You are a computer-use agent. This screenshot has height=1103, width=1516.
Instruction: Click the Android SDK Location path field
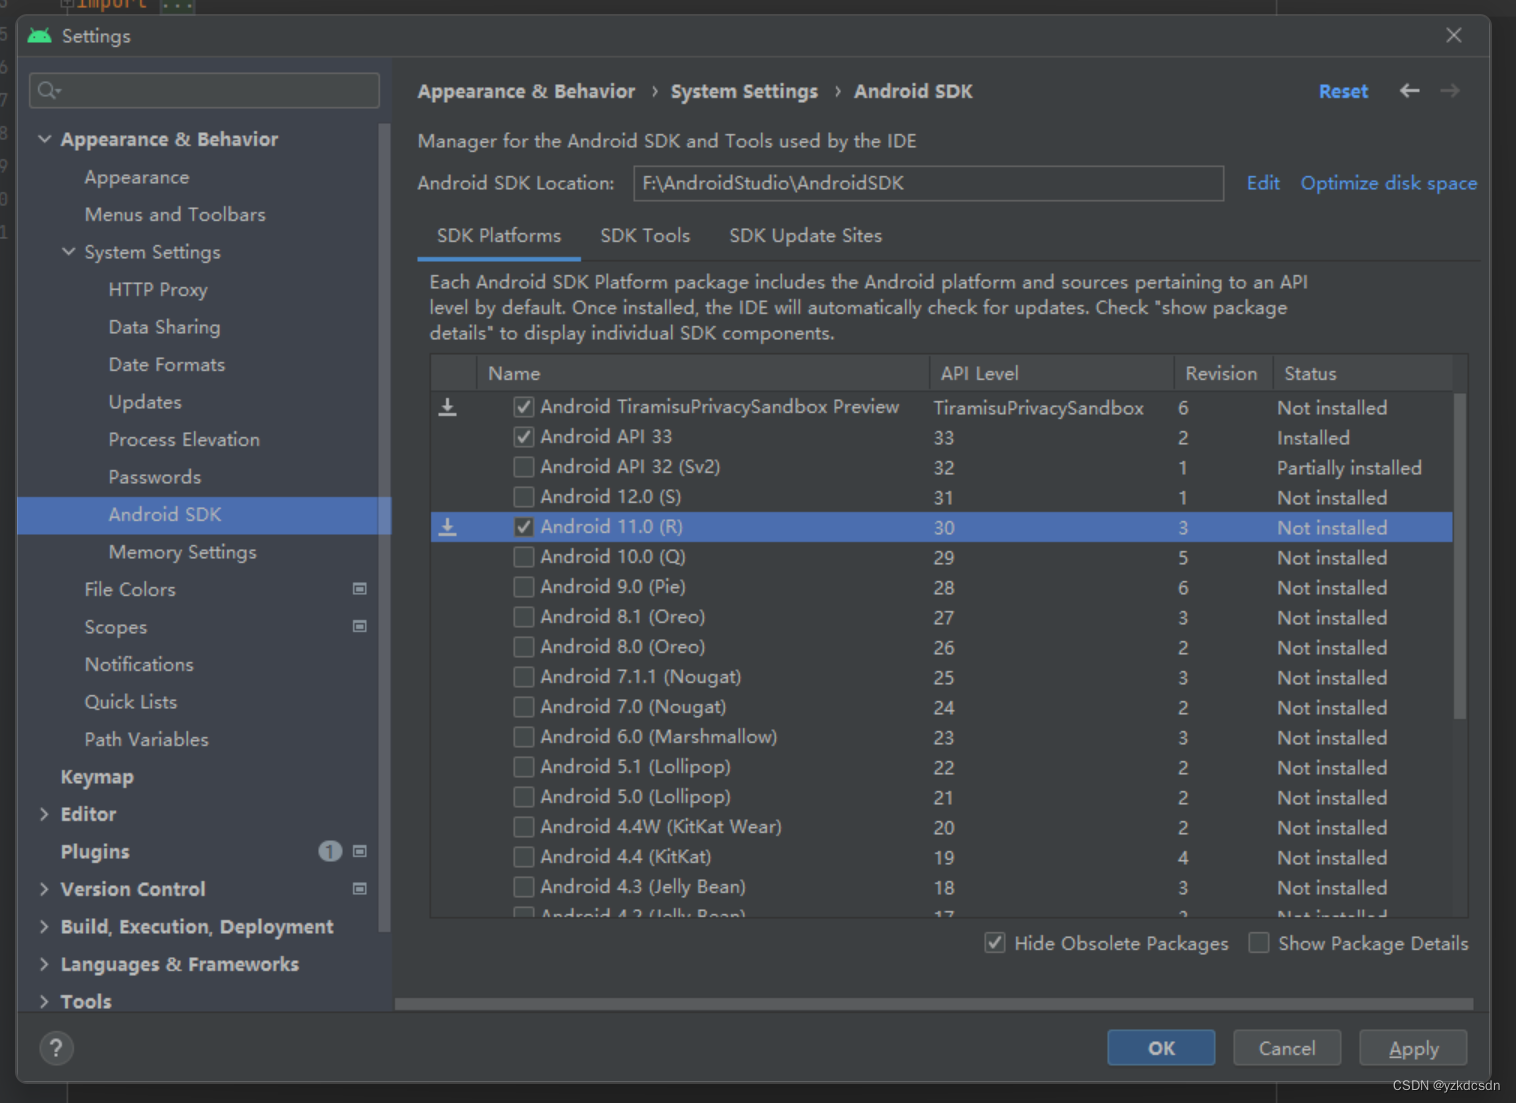[x=928, y=183]
